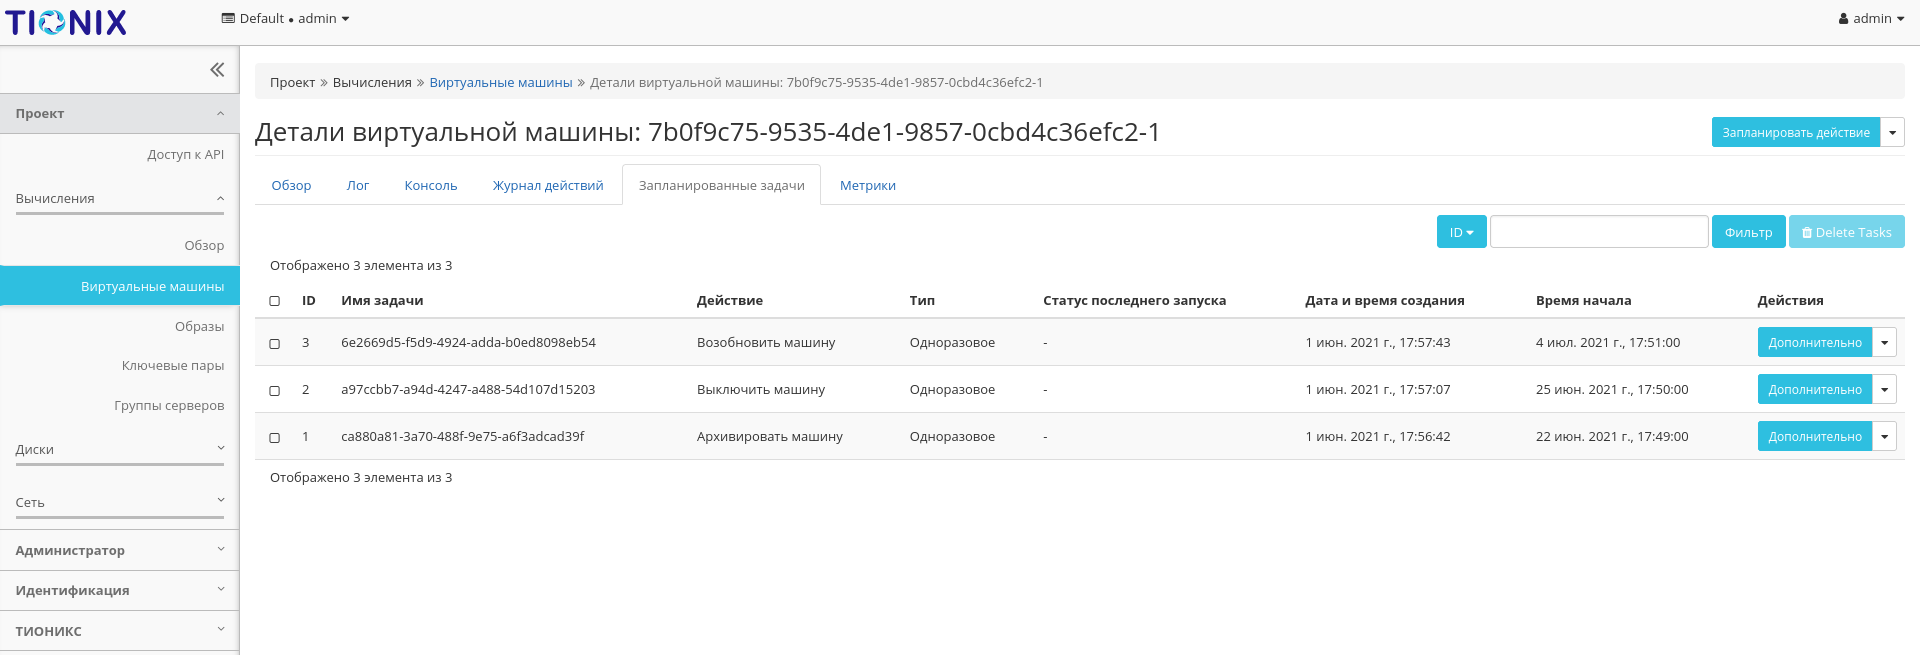Open the ID filter type dropdown
The width and height of the screenshot is (1920, 655).
click(1461, 232)
